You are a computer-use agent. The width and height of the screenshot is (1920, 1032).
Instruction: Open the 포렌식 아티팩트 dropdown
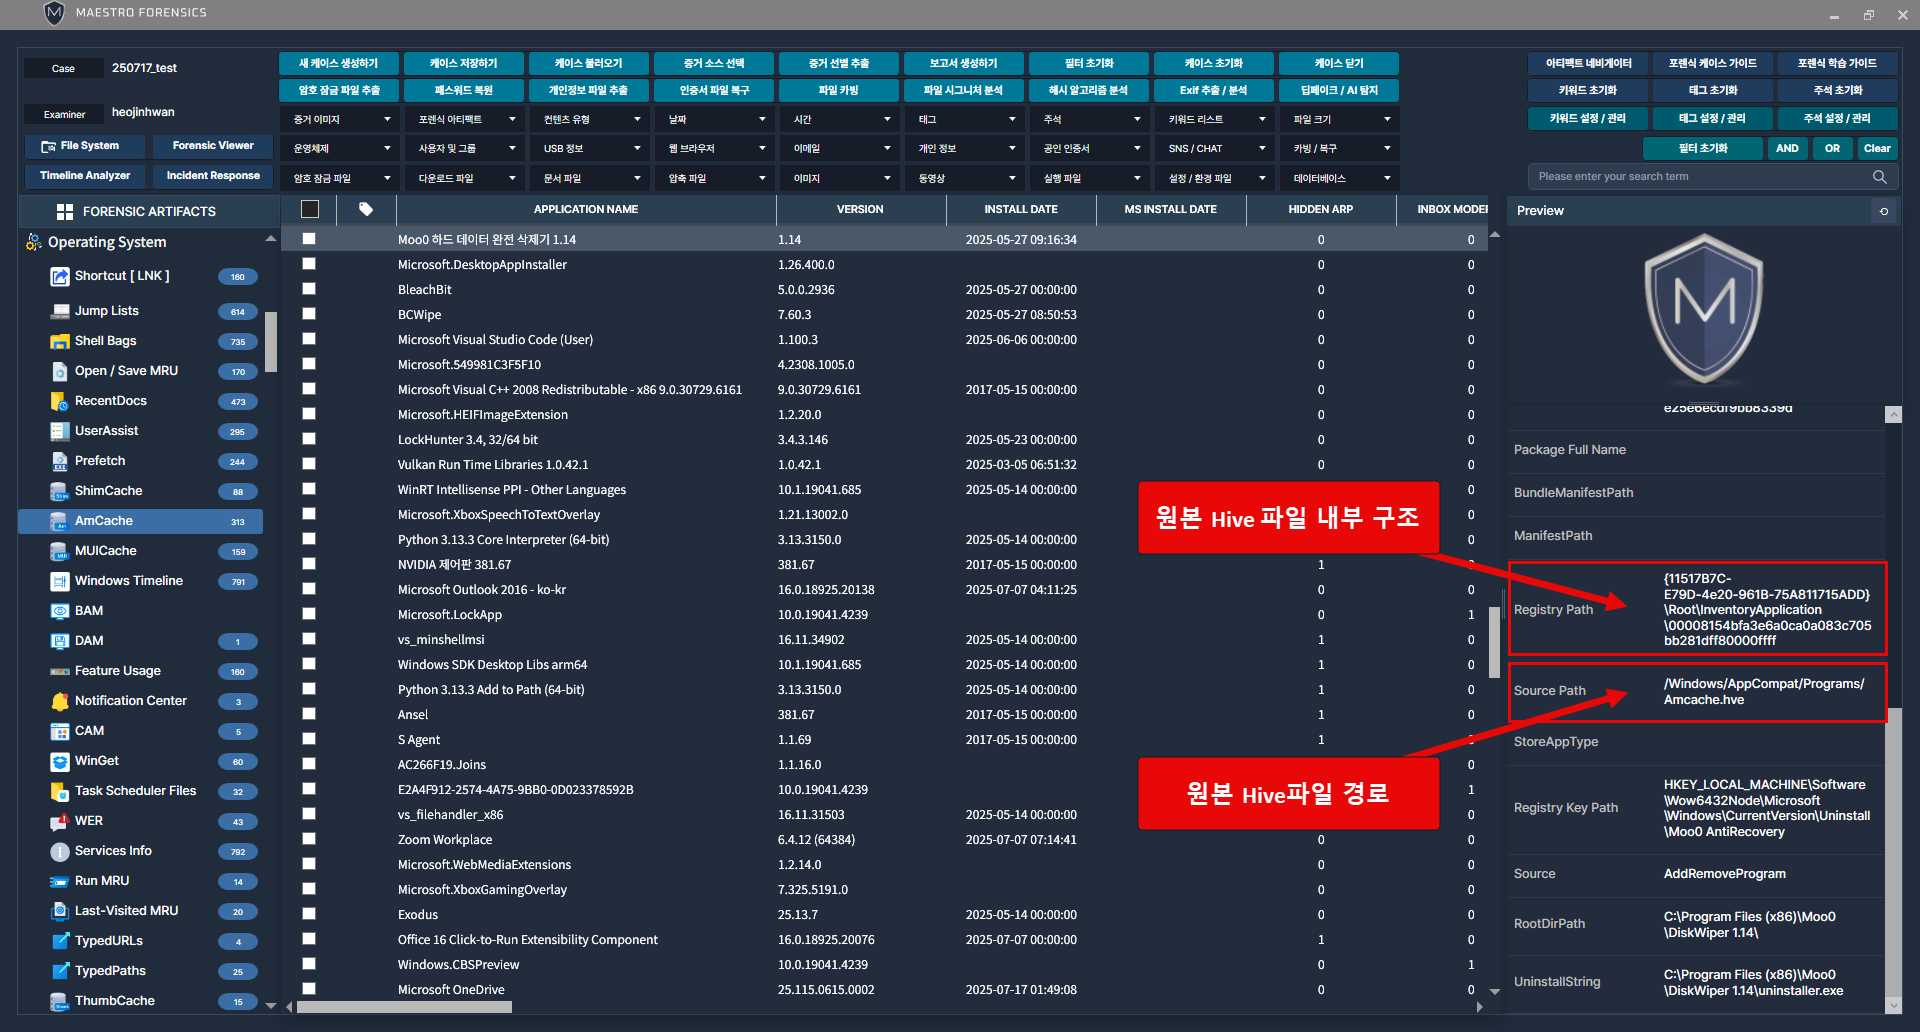465,119
